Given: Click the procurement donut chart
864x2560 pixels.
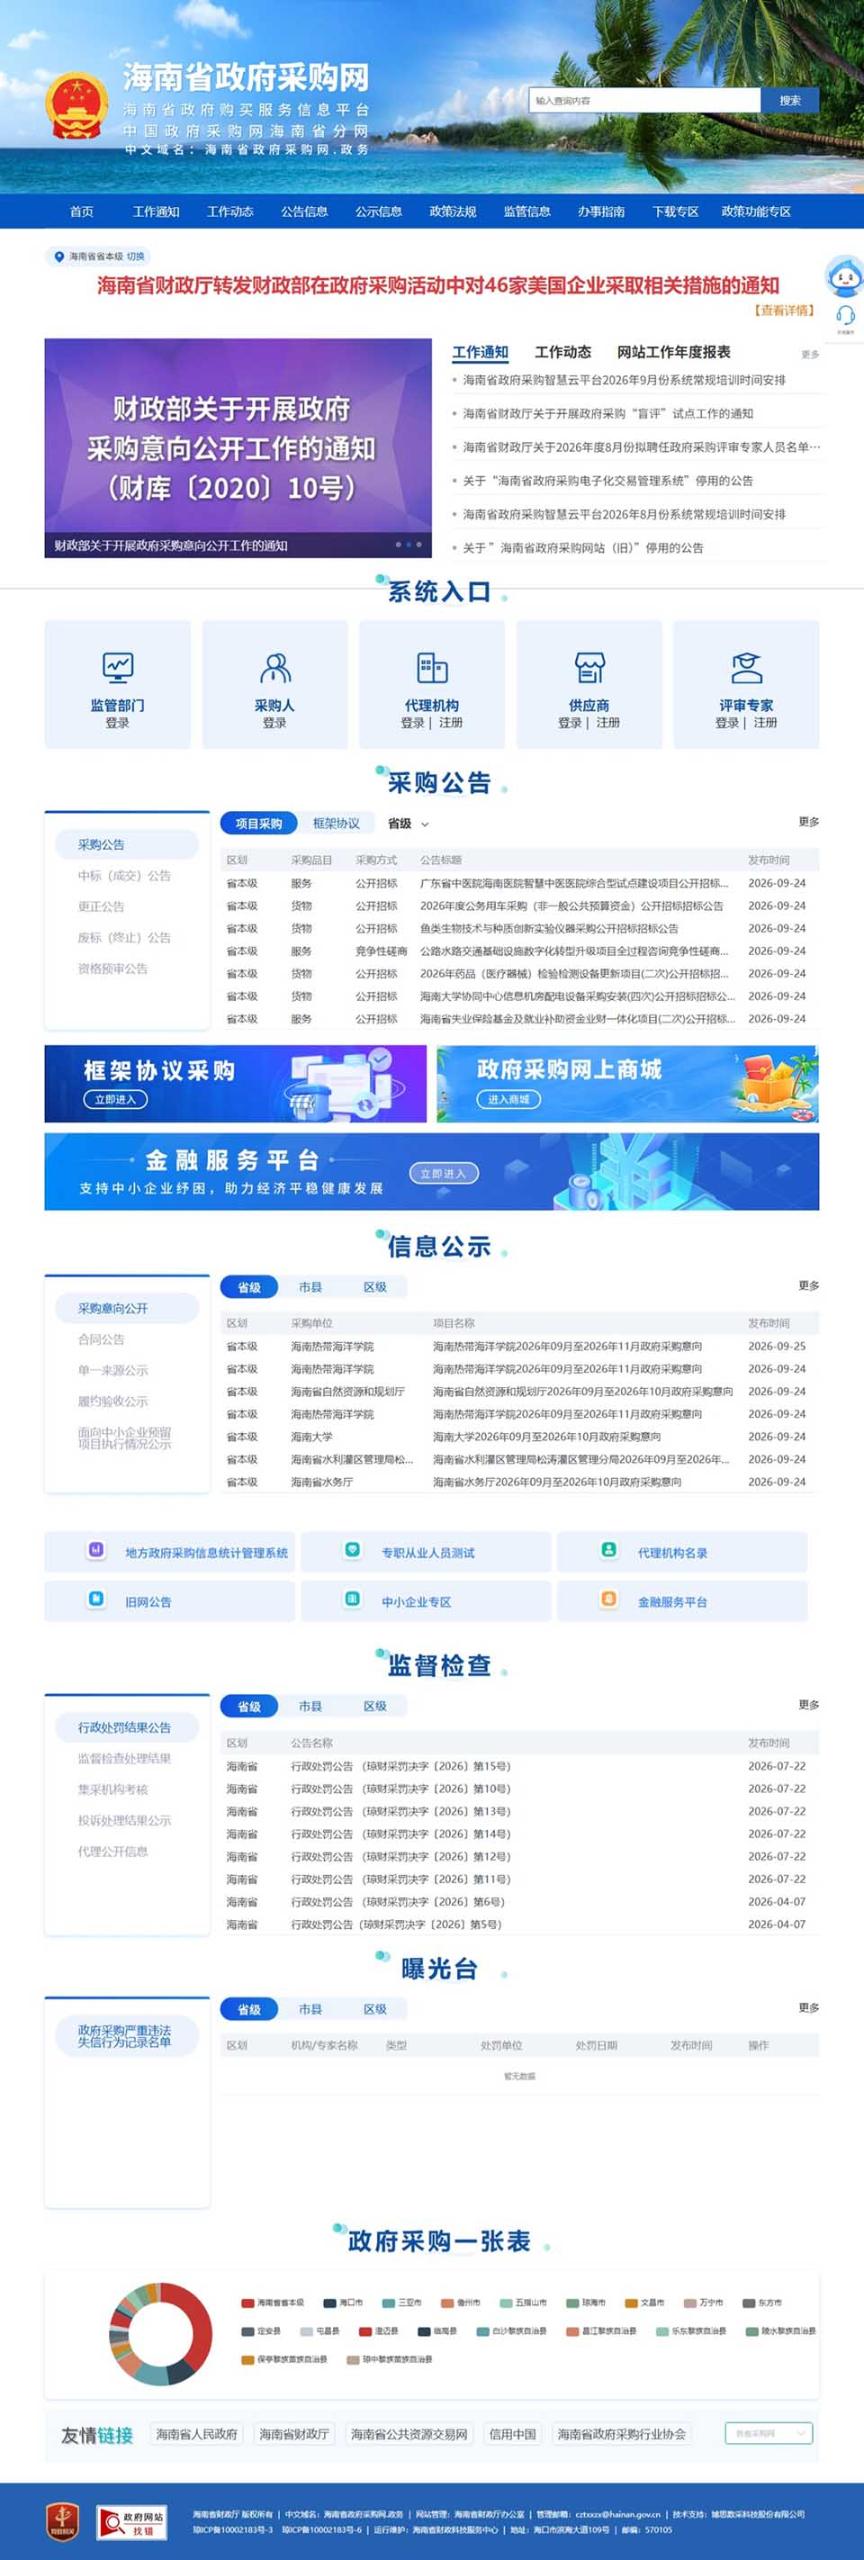Looking at the screenshot, I should coord(161,2335).
